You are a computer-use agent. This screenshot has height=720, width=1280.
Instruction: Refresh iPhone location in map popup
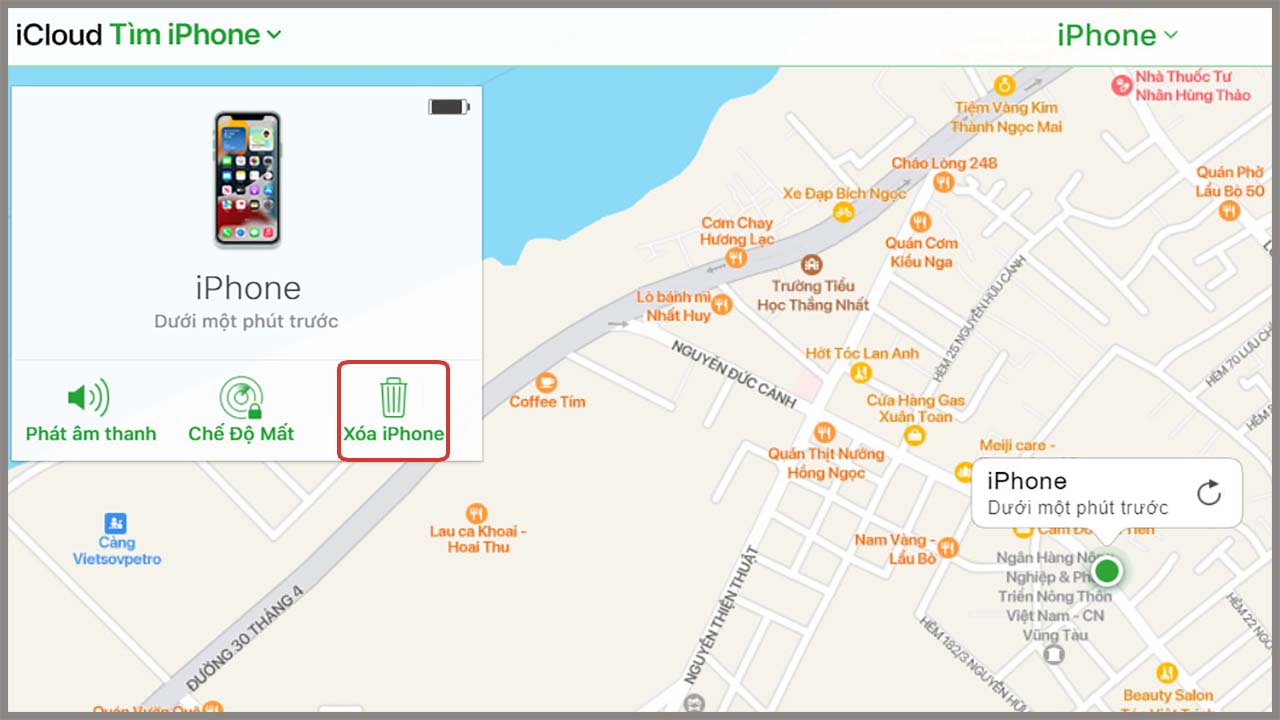pos(1209,493)
